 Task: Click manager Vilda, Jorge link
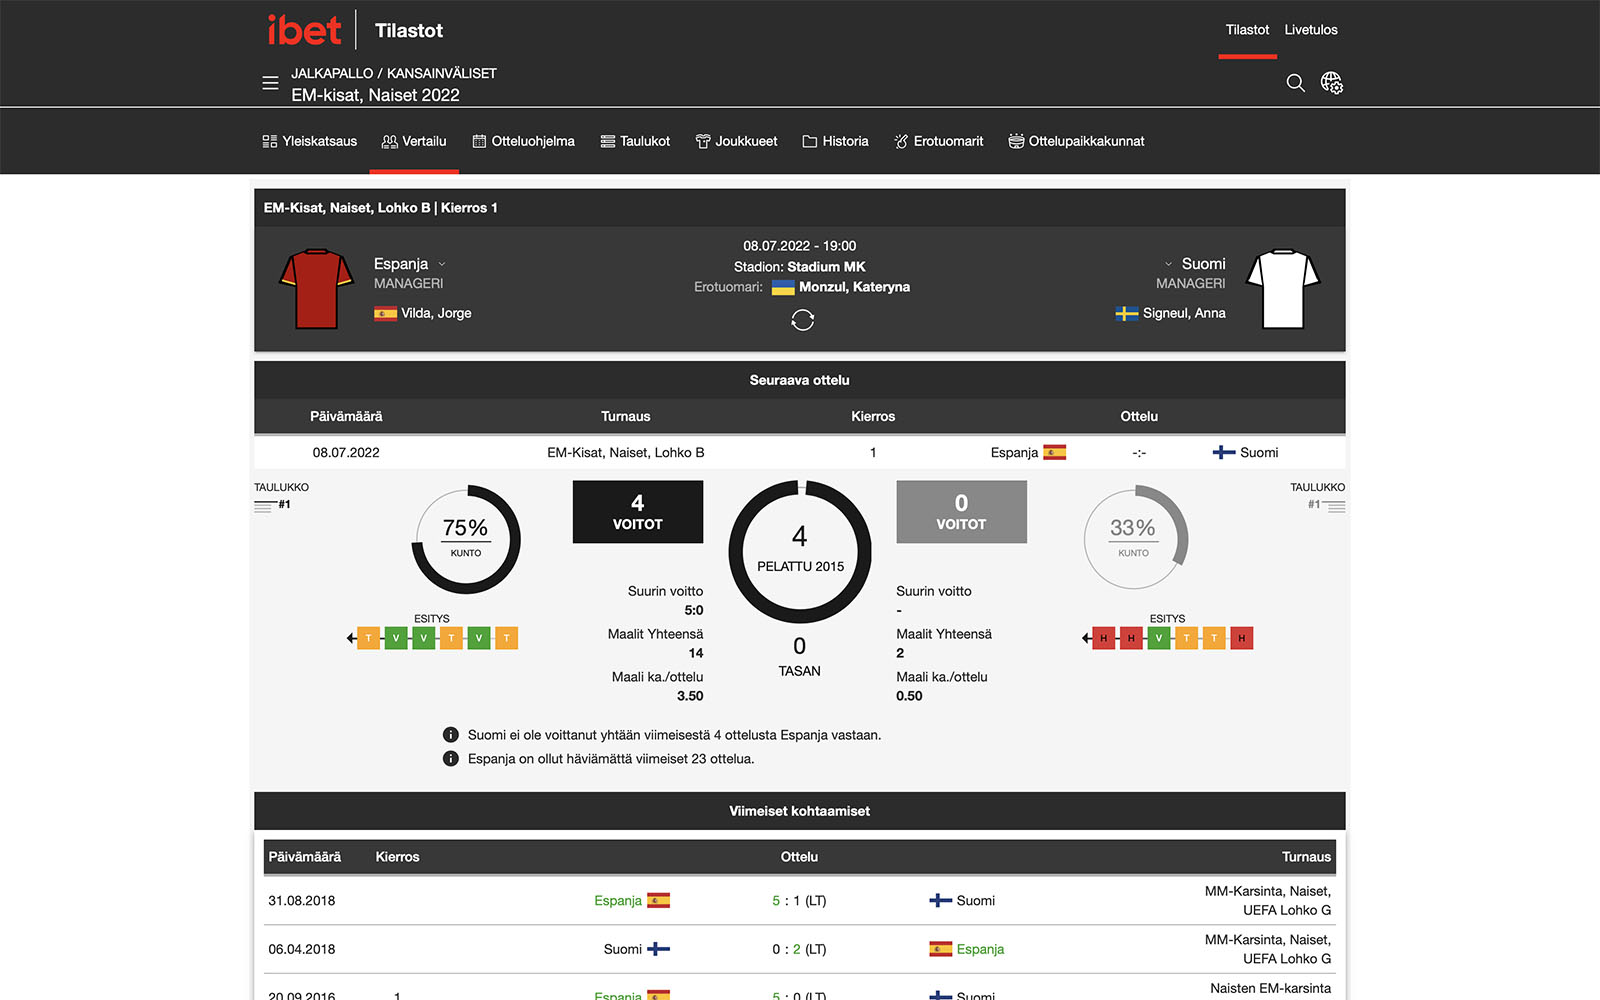click(436, 313)
